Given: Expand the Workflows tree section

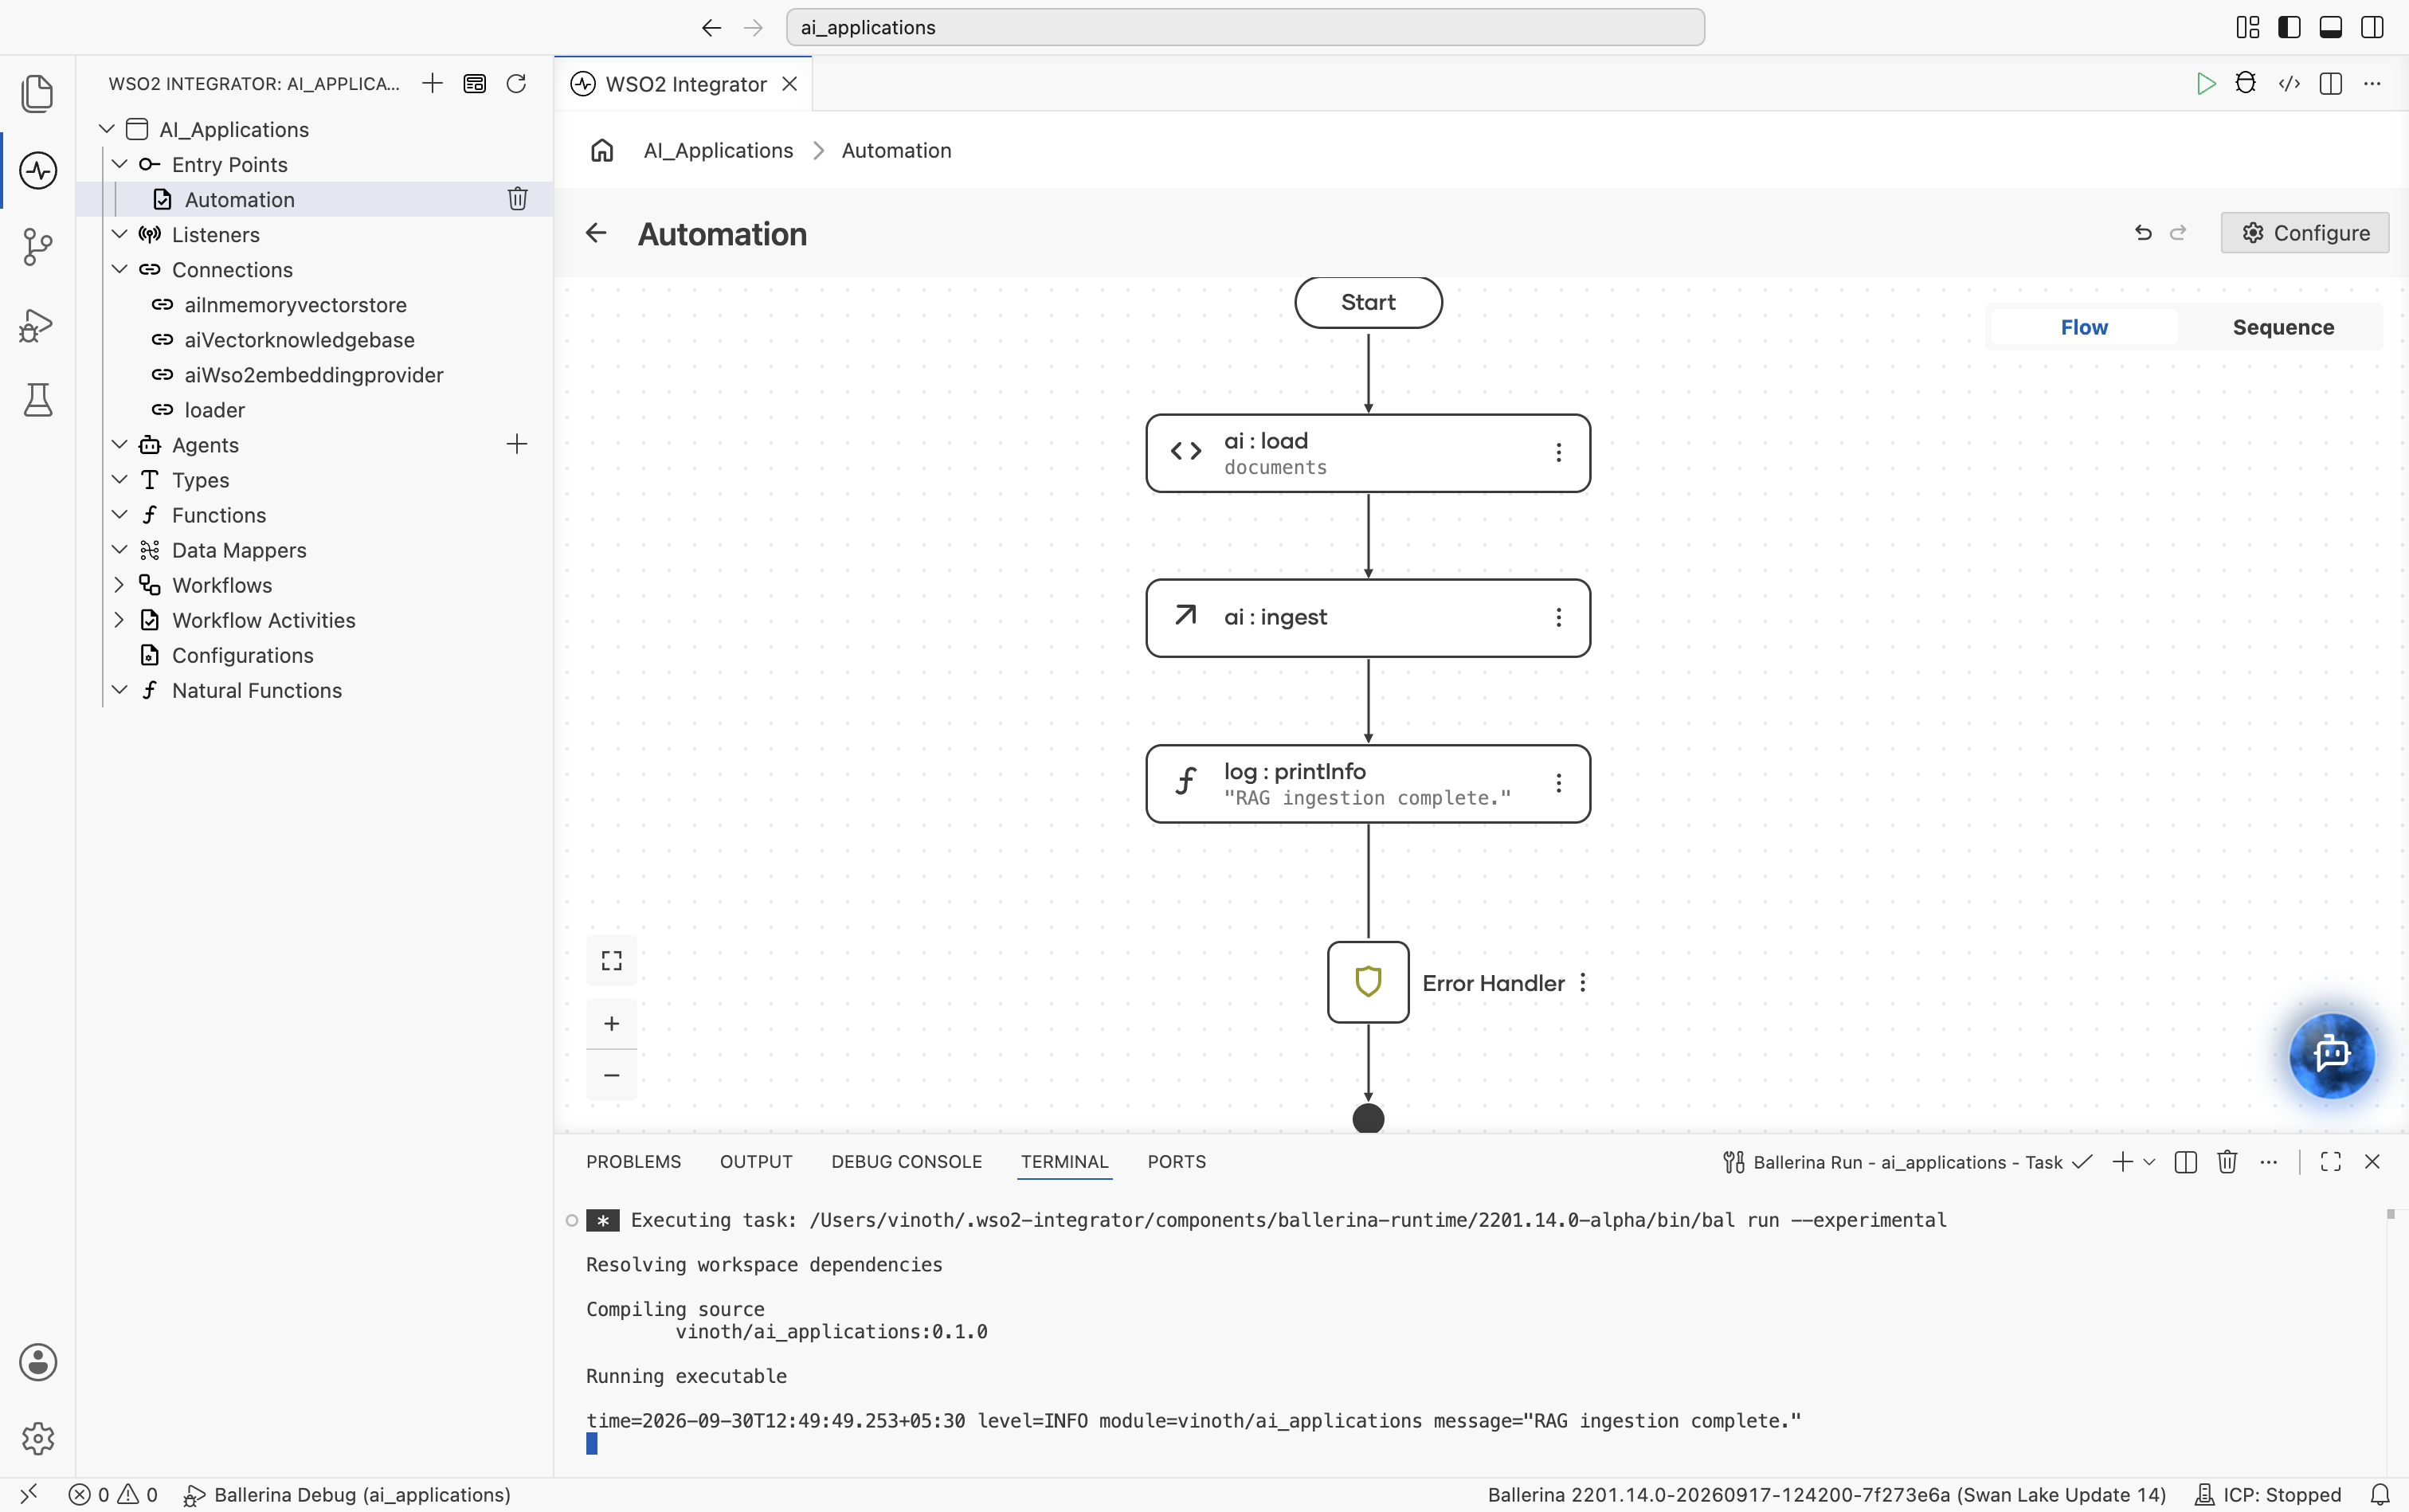Looking at the screenshot, I should pyautogui.click(x=119, y=584).
